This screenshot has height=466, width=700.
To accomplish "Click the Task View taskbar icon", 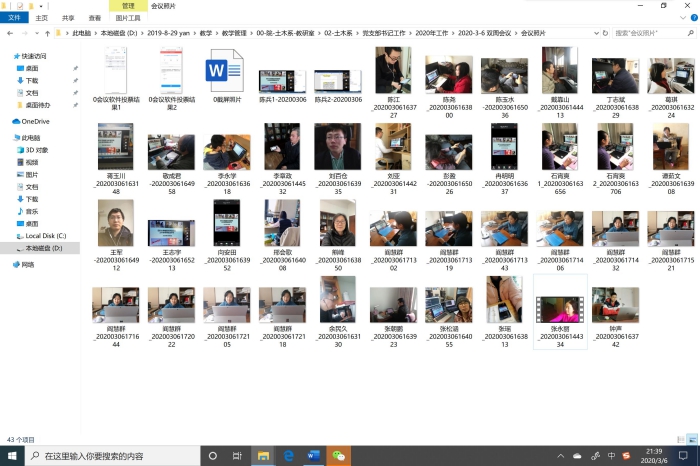I will pos(236,456).
